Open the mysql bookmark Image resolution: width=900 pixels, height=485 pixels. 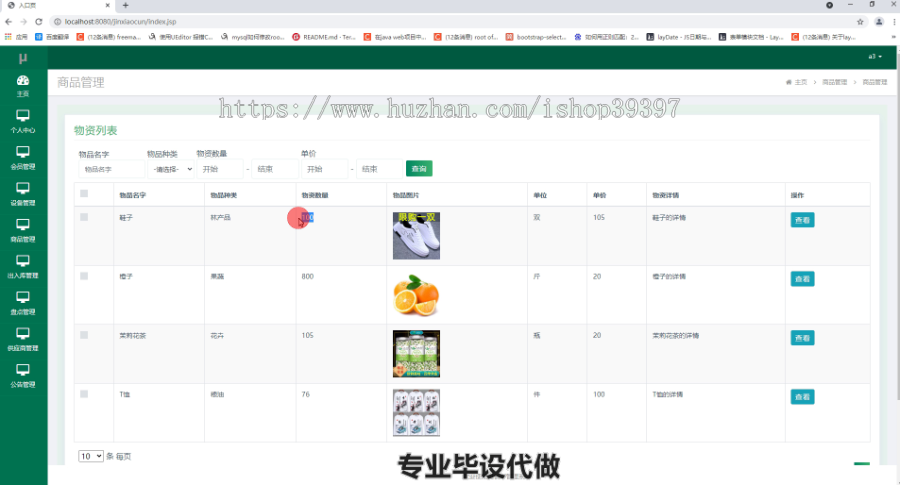point(253,37)
